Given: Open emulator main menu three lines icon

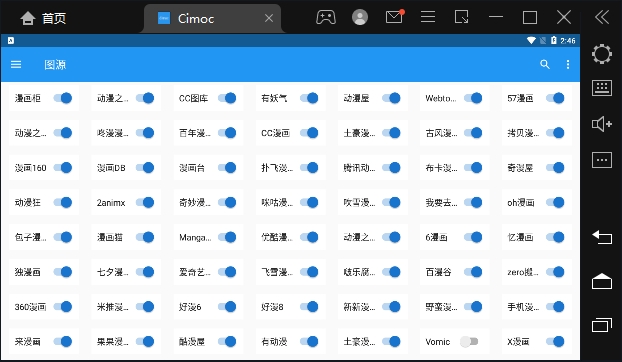Looking at the screenshot, I should pos(428,17).
